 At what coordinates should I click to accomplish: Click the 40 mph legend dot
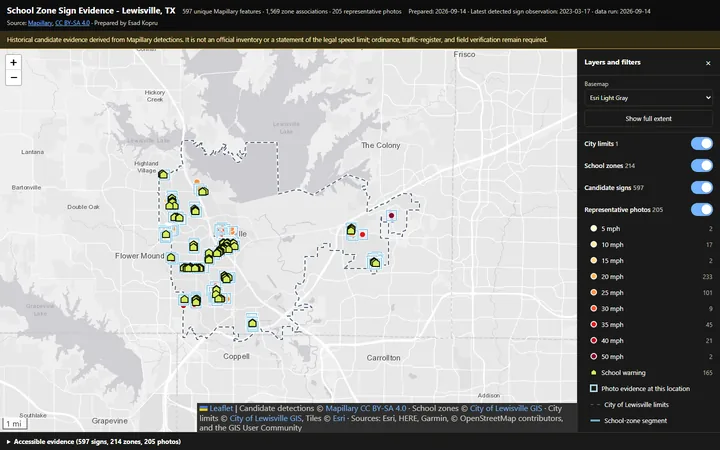(593, 341)
